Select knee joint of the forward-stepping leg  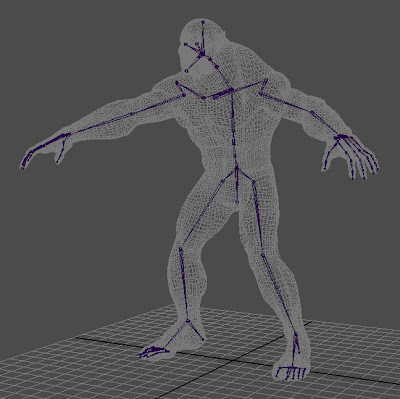(181, 248)
